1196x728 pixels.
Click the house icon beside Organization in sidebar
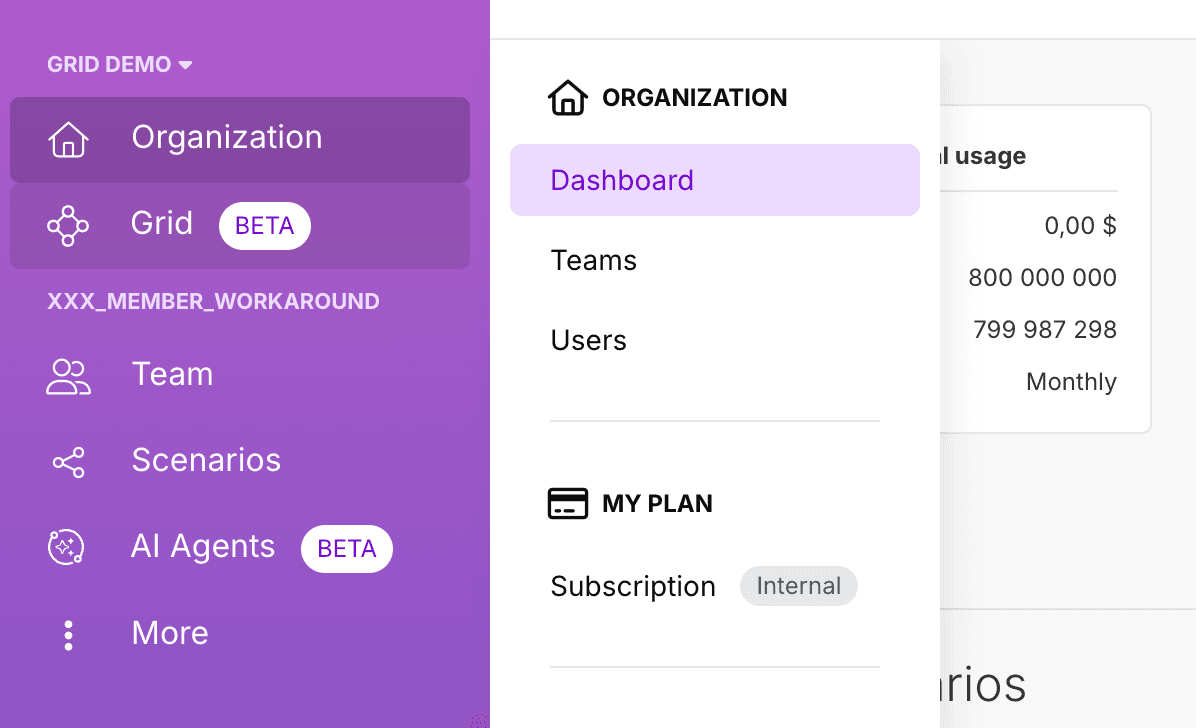tap(68, 139)
